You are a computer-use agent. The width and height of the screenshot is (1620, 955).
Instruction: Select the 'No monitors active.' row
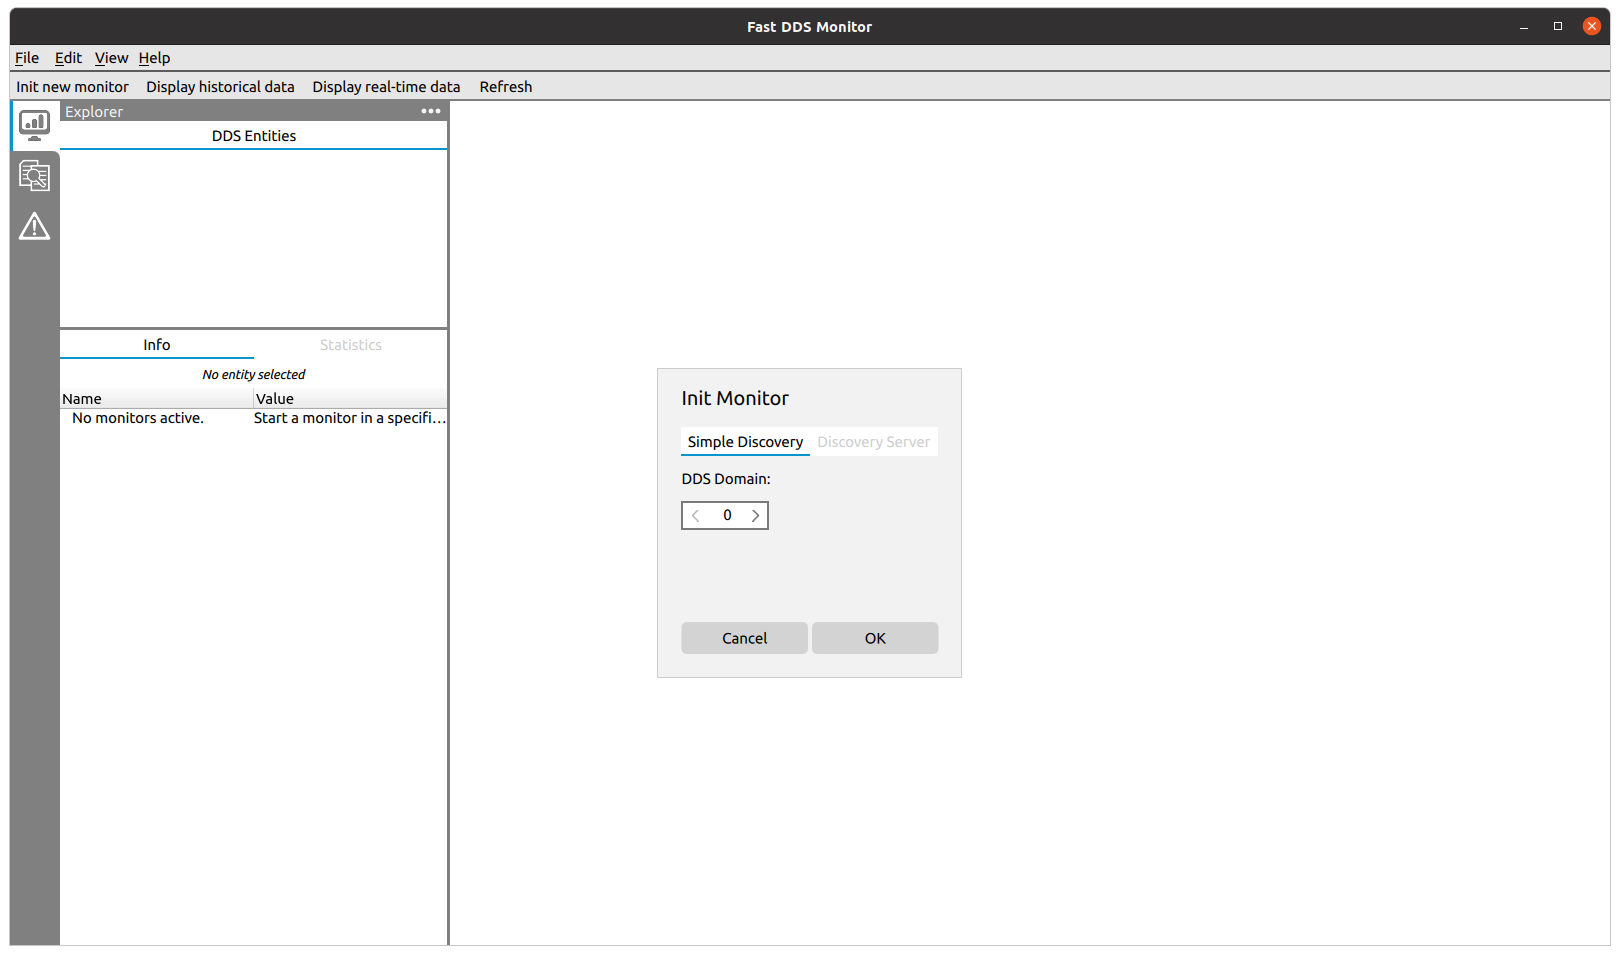pyautogui.click(x=254, y=418)
